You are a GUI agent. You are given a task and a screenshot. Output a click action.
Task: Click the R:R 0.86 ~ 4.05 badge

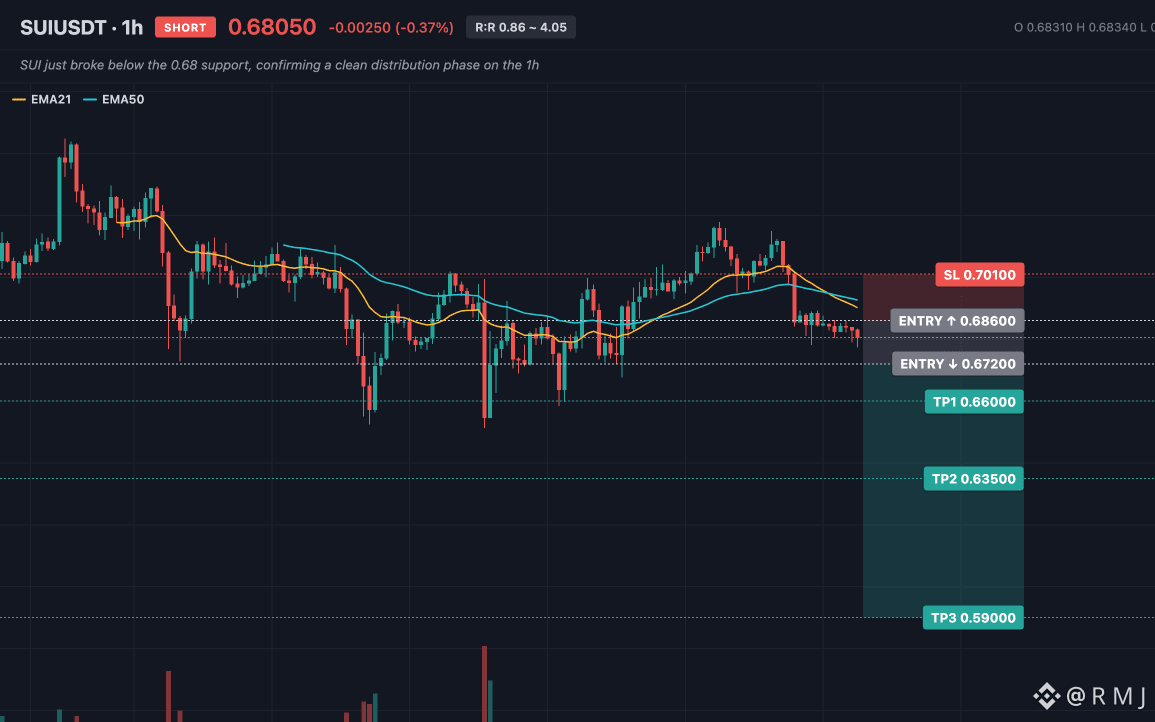click(x=521, y=27)
